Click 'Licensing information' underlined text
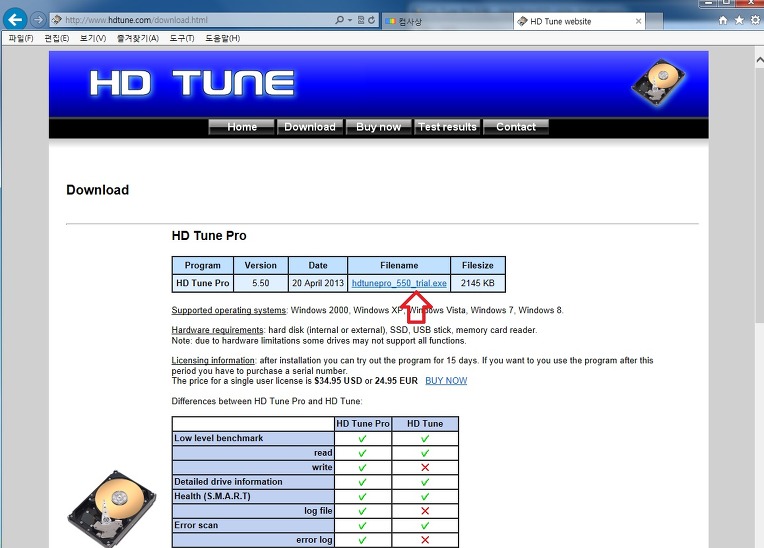Viewport: 764px width, 548px height. 213,360
